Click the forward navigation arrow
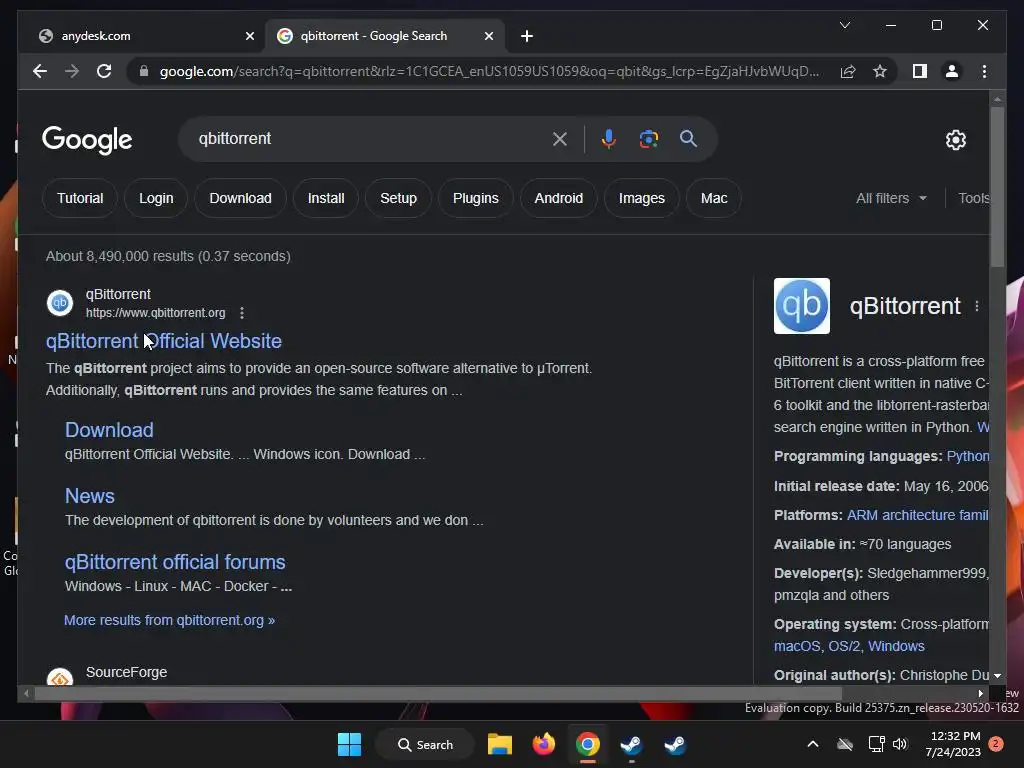Viewport: 1024px width, 768px height. 72,71
